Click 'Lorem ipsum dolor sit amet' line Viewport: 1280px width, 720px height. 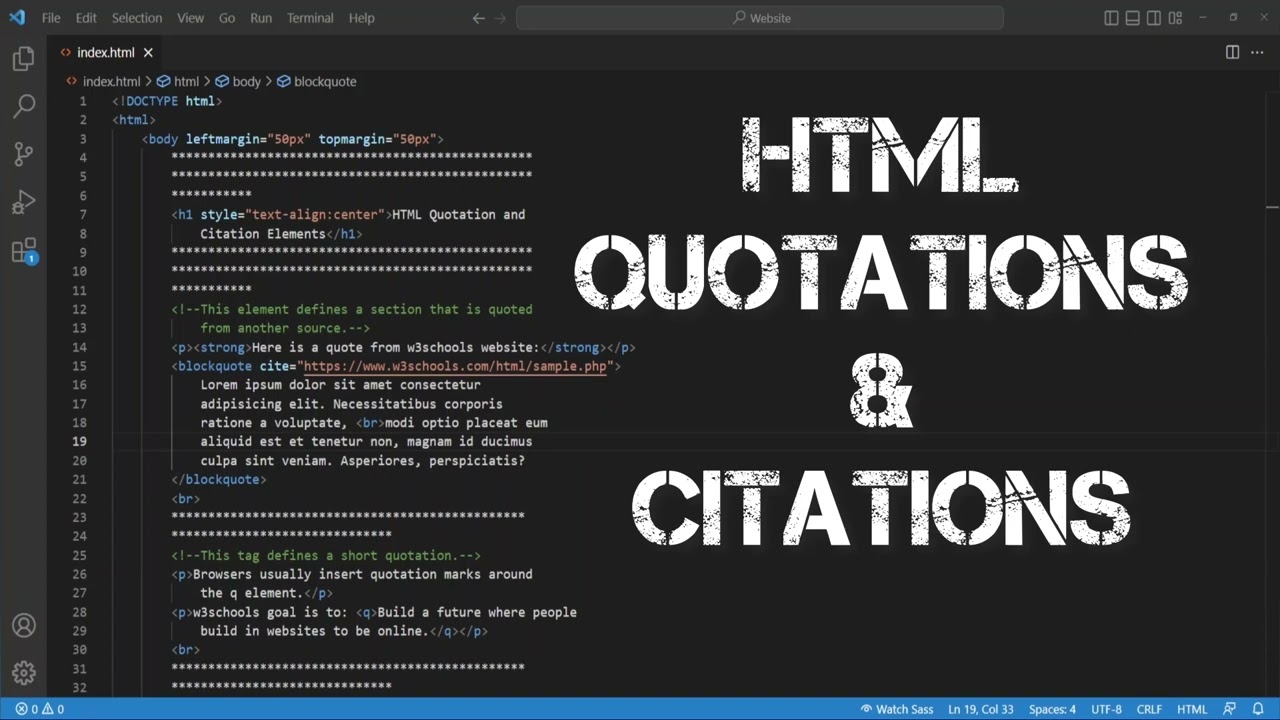(340, 385)
